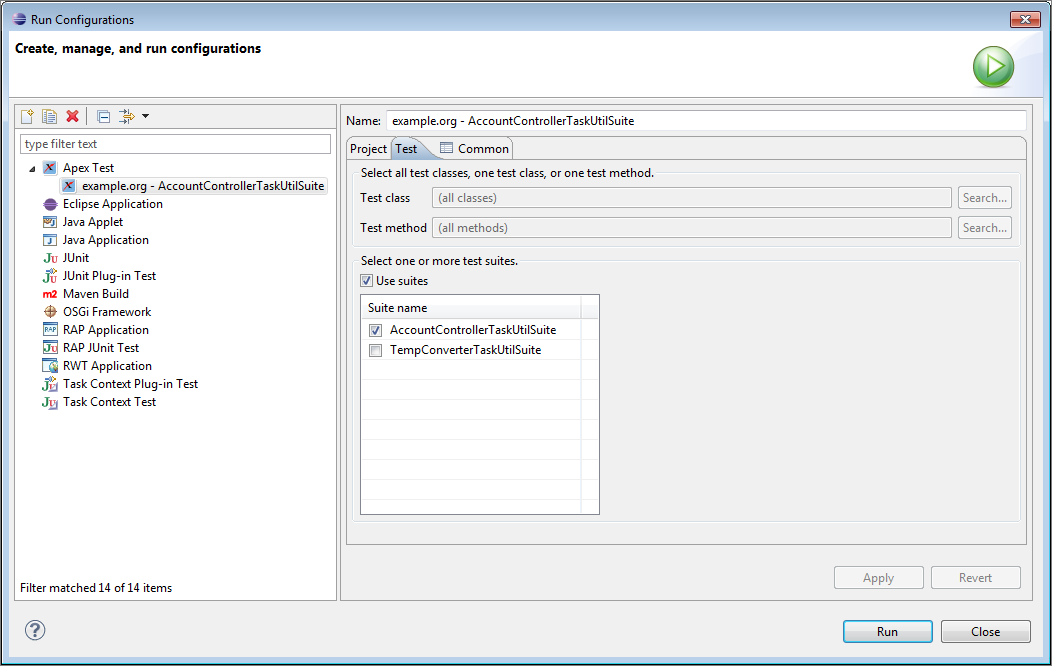
Task: Select the RWT Application label
Action: [x=107, y=366]
